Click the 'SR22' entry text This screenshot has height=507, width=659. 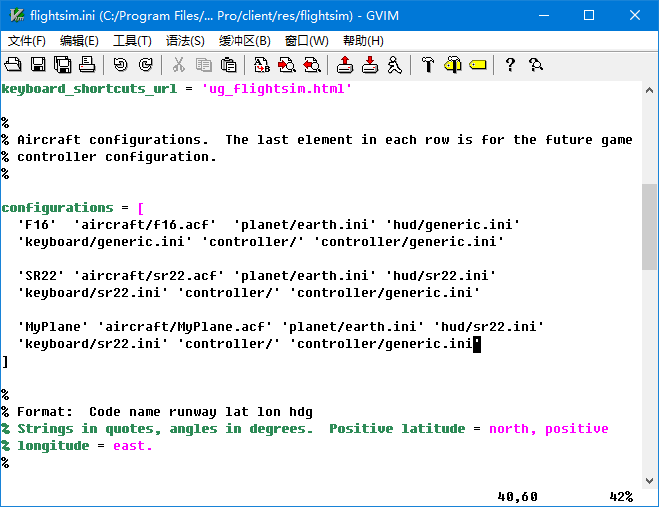(x=41, y=275)
